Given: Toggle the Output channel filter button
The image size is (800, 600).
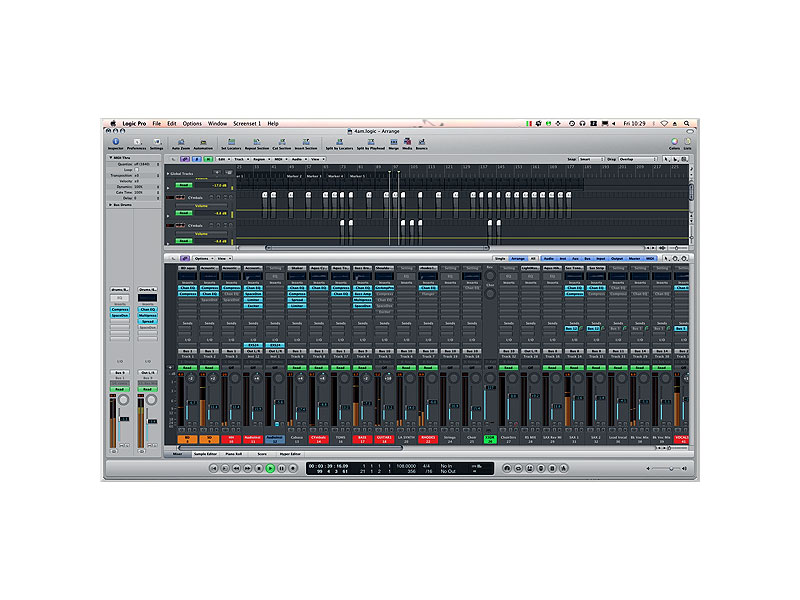Looking at the screenshot, I should pyautogui.click(x=617, y=259).
